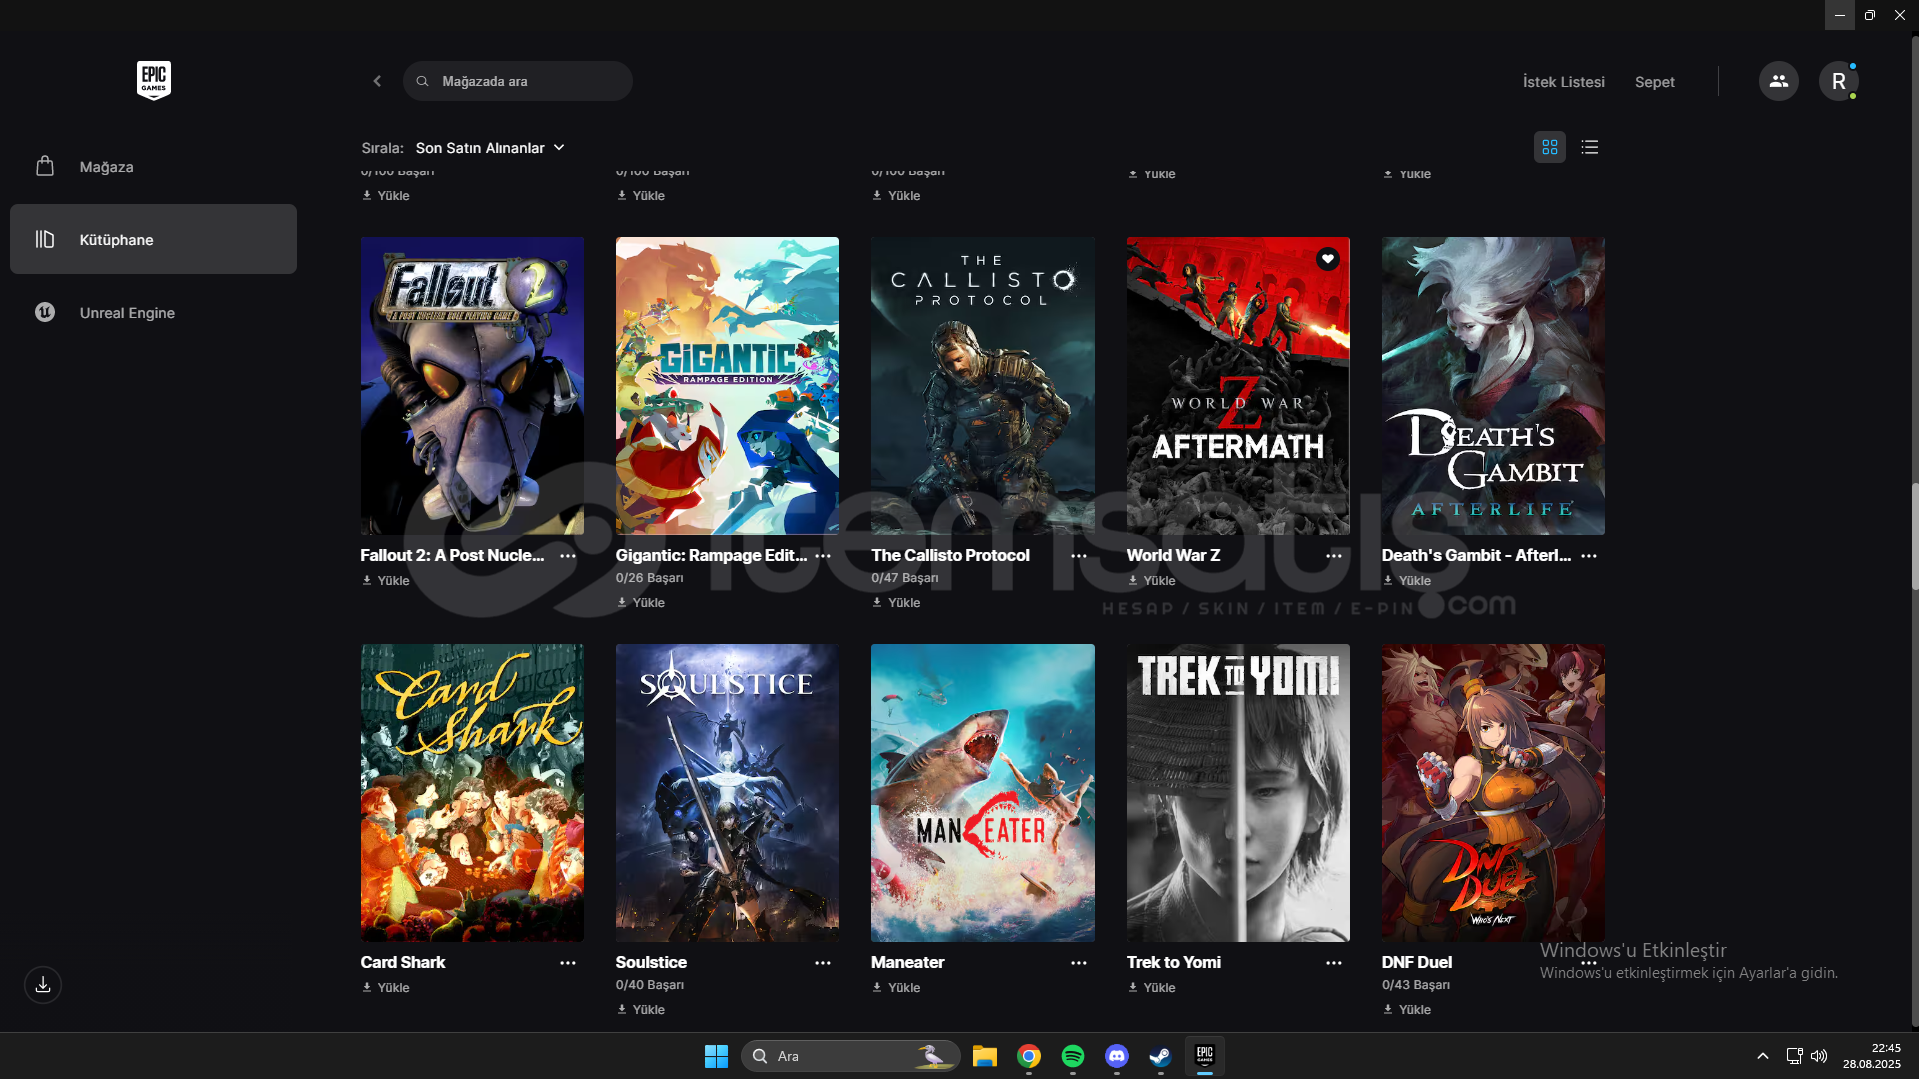1919x1079 pixels.
Task: Click the Soulstice title text
Action: coord(651,963)
